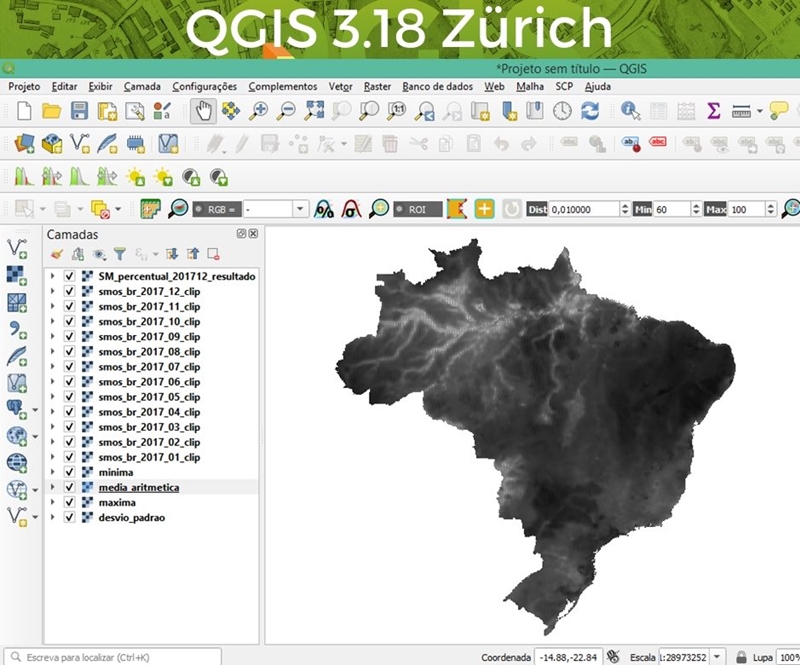
Task: Expand the smos_br_2017_09_clip layer tree
Action: [52, 336]
